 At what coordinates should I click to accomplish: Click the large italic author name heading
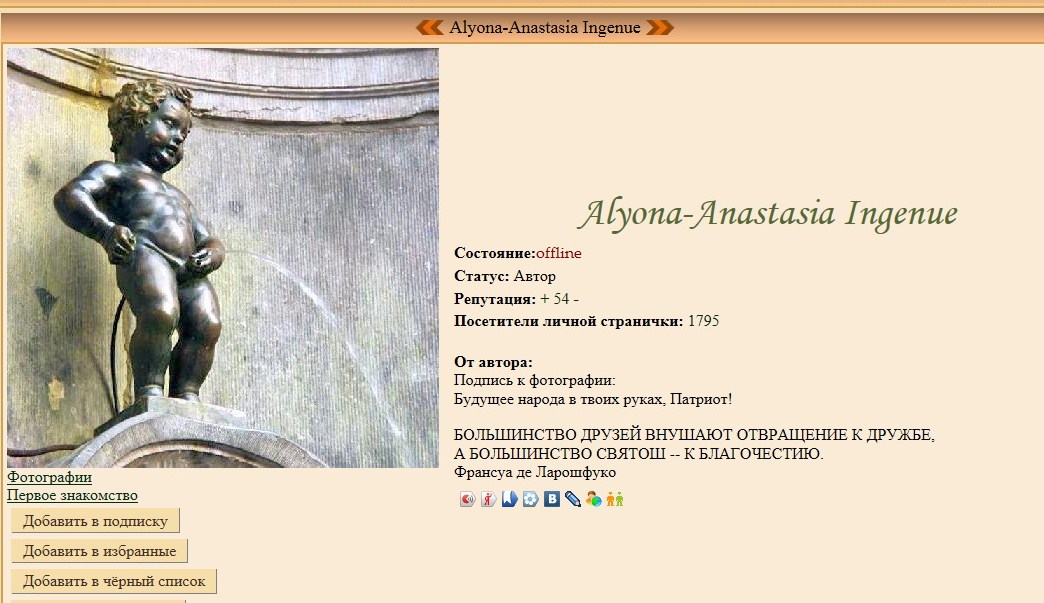coord(768,214)
